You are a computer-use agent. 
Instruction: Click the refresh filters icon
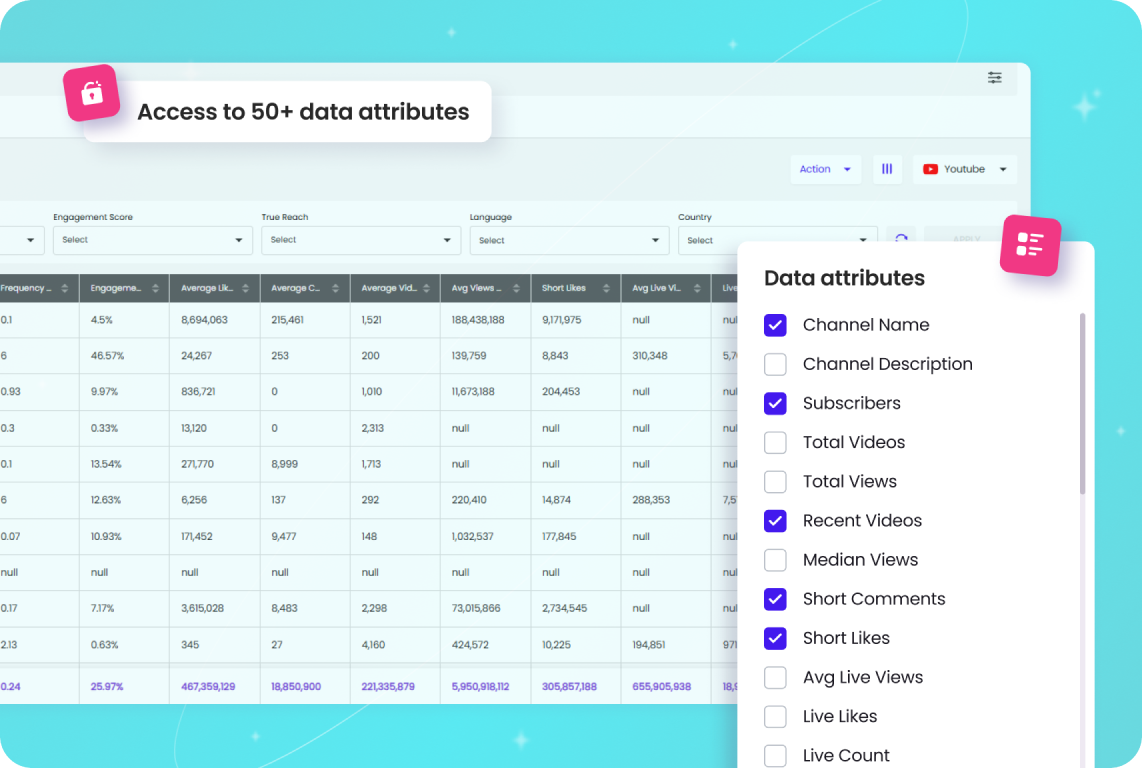pyautogui.click(x=901, y=238)
